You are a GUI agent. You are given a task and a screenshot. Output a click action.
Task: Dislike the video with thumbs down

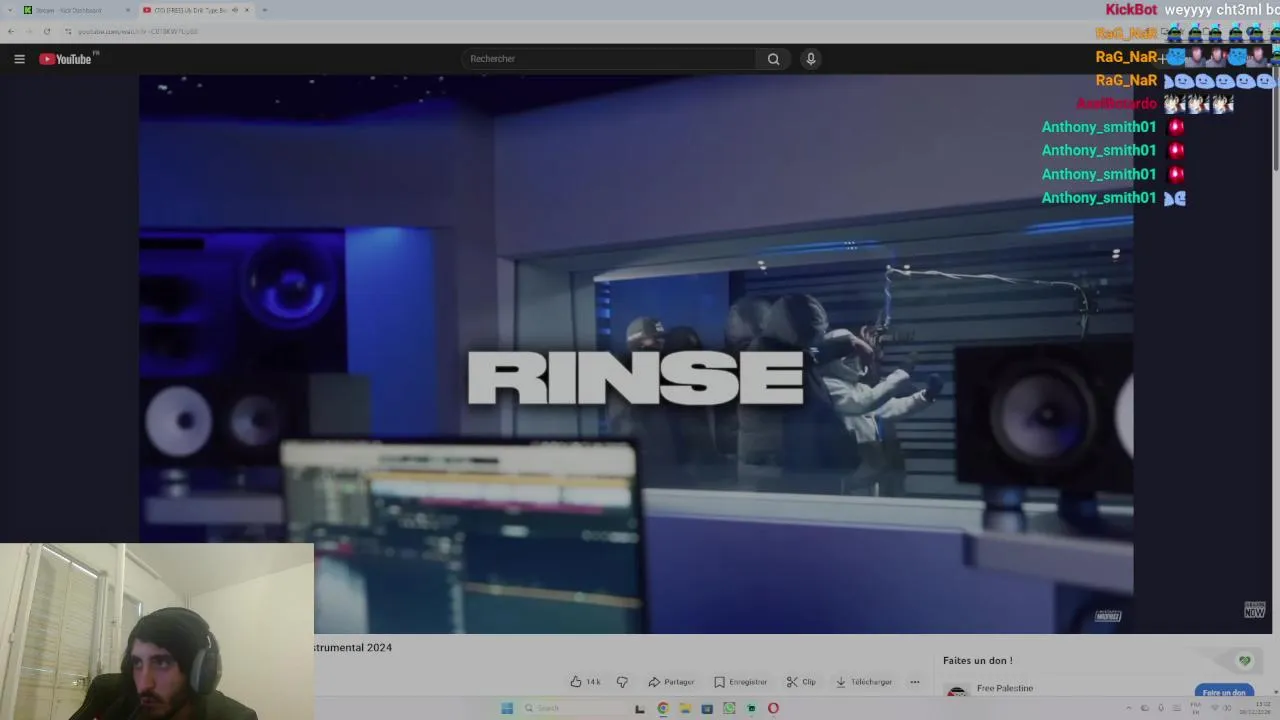(622, 682)
